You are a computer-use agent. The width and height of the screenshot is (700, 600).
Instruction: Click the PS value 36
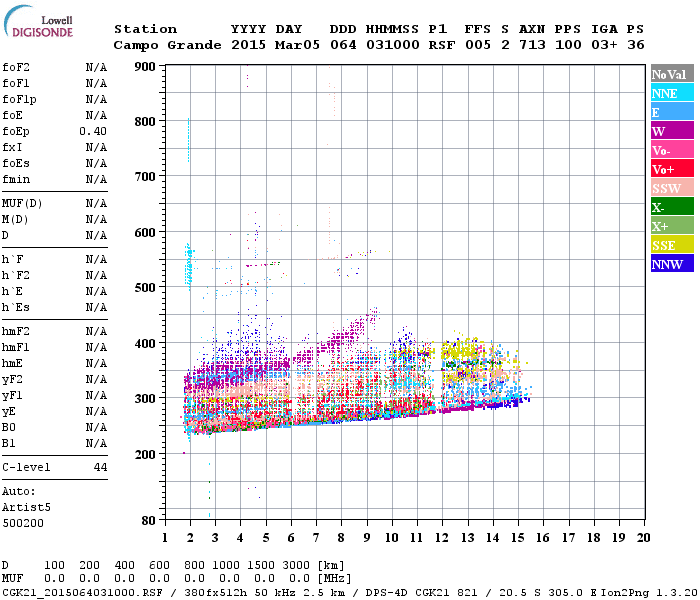pos(636,45)
